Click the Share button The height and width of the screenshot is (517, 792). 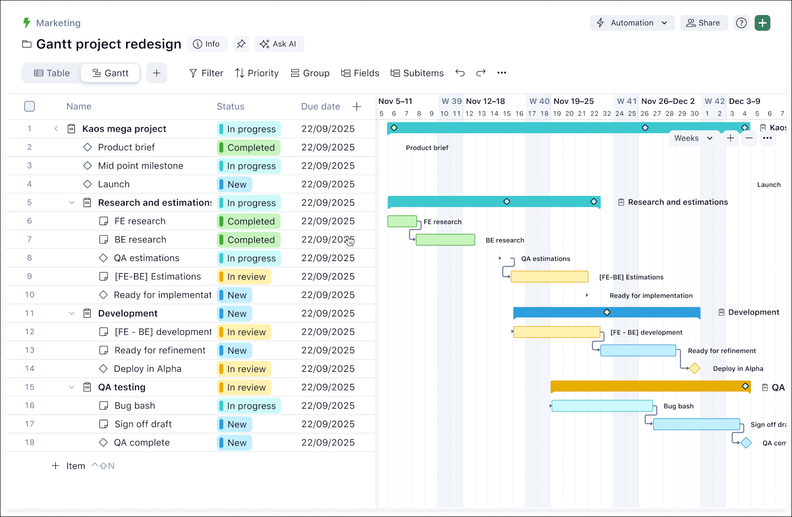click(703, 23)
